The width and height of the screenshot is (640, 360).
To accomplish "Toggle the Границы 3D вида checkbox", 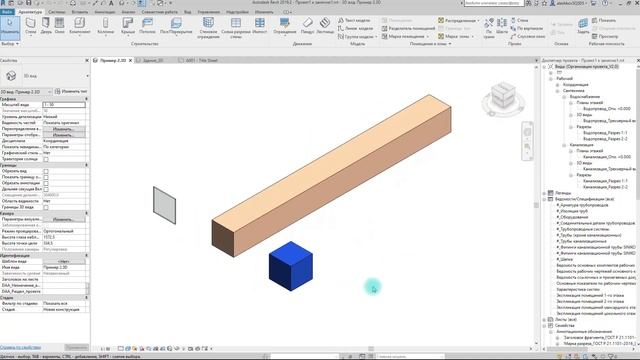I will tap(46, 207).
